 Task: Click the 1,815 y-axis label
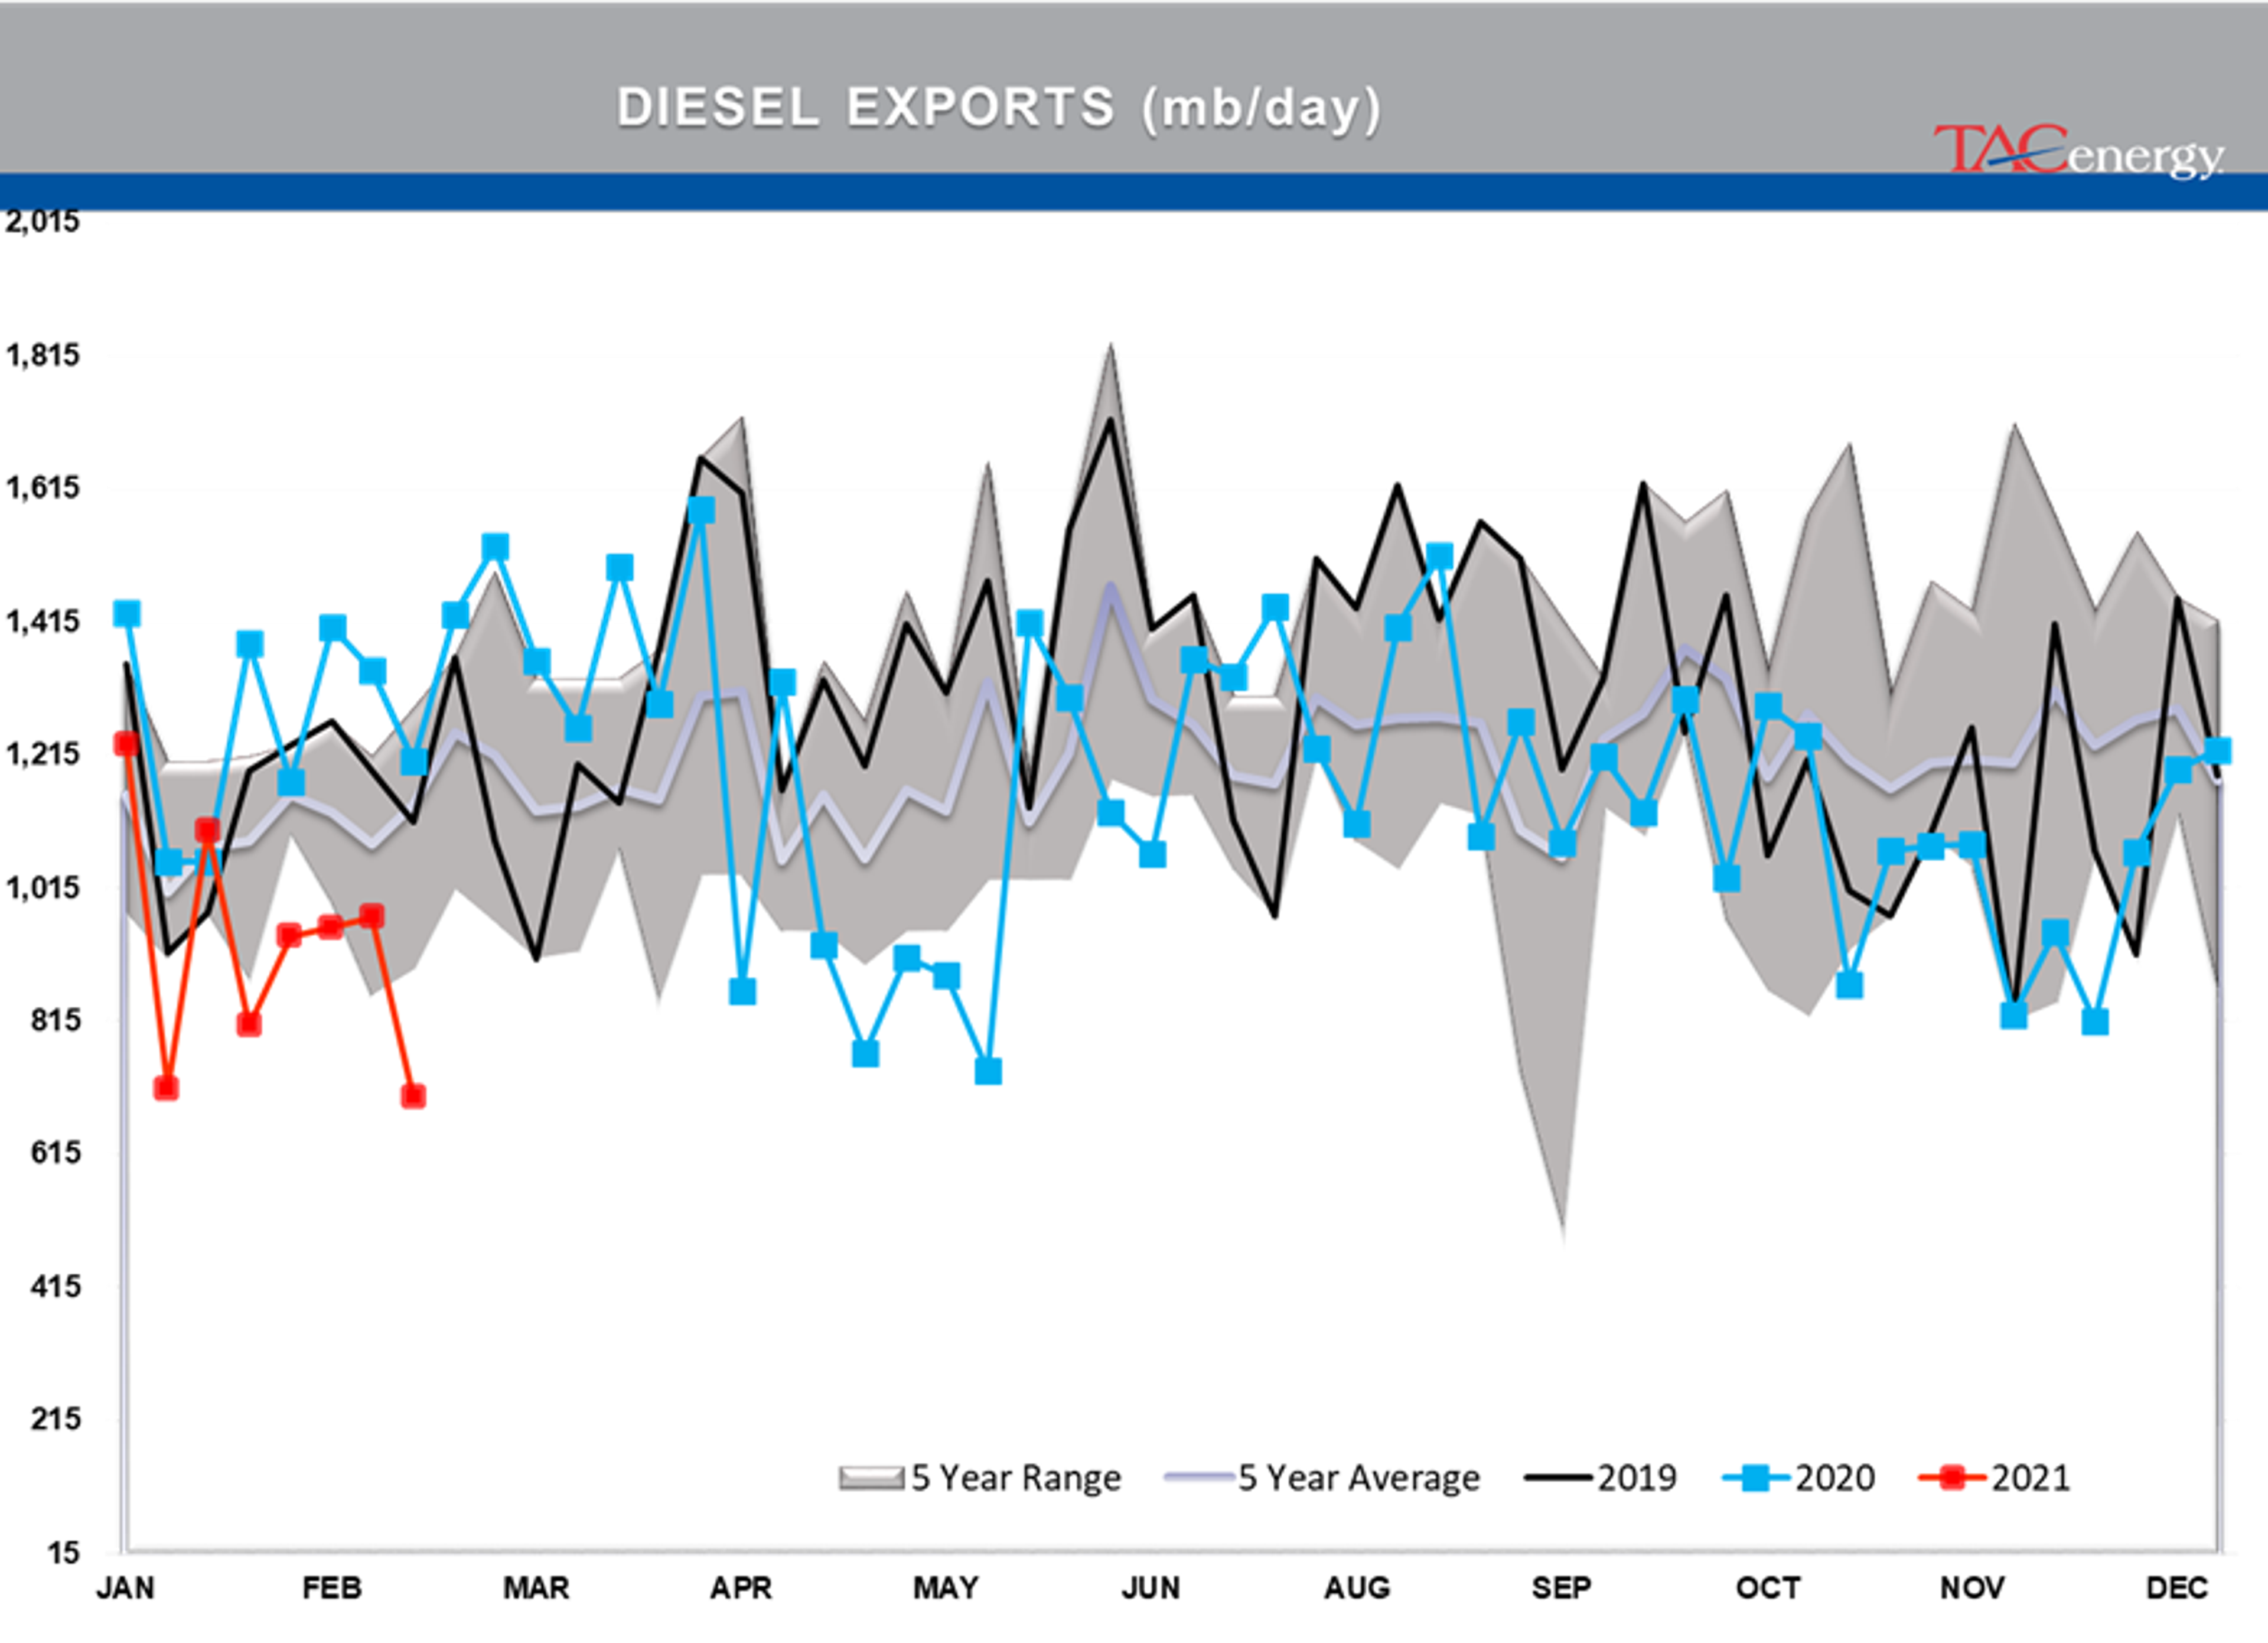point(42,355)
